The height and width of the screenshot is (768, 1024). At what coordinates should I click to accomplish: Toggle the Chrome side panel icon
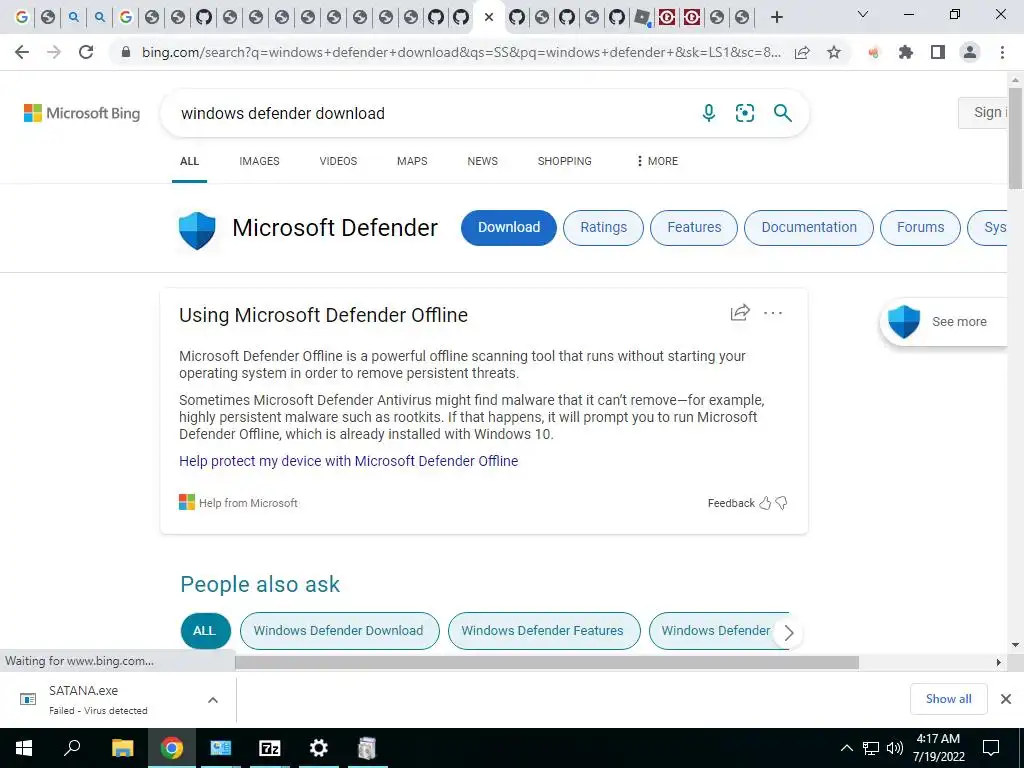coord(938,52)
